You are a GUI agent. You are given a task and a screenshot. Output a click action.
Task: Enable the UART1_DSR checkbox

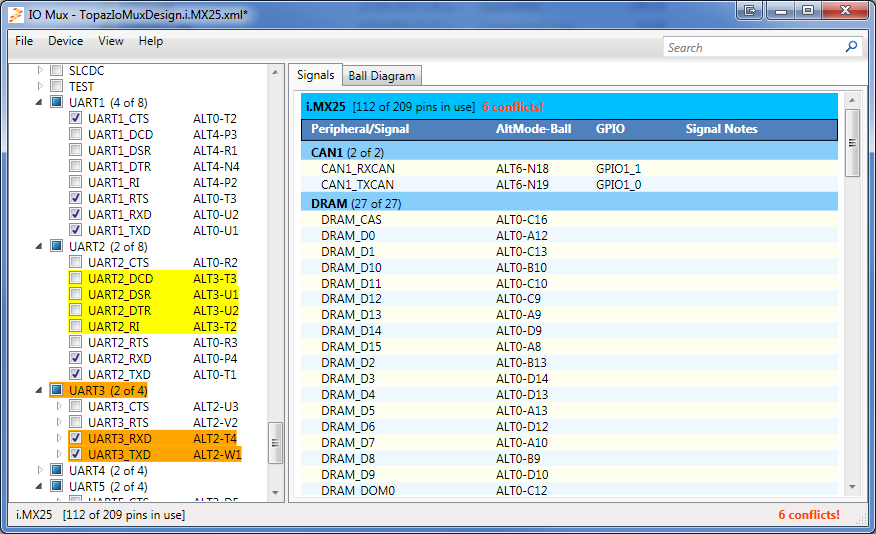pos(75,150)
